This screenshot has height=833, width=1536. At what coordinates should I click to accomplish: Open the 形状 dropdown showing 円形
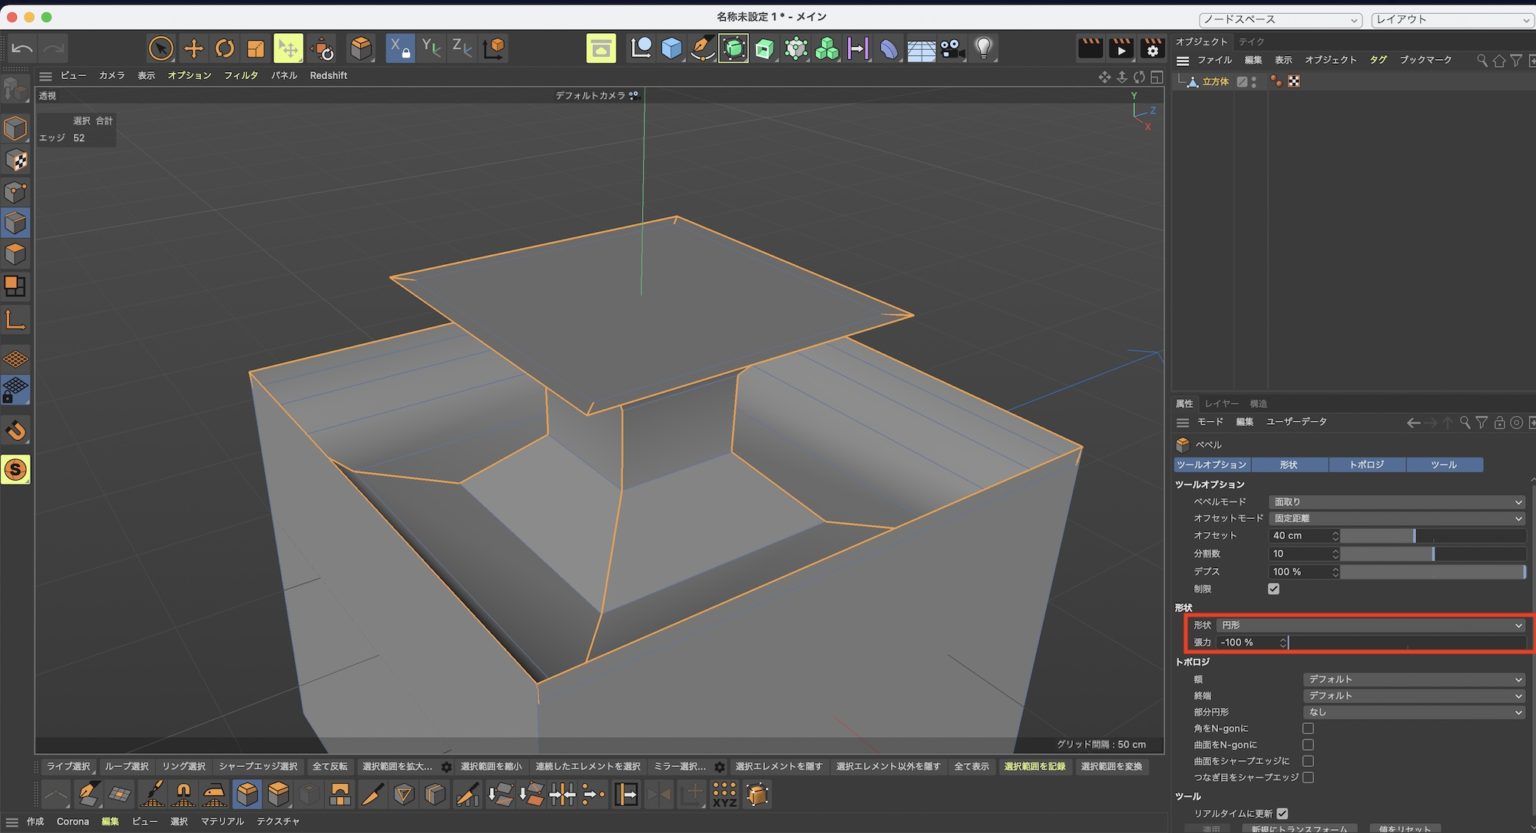click(x=1370, y=624)
